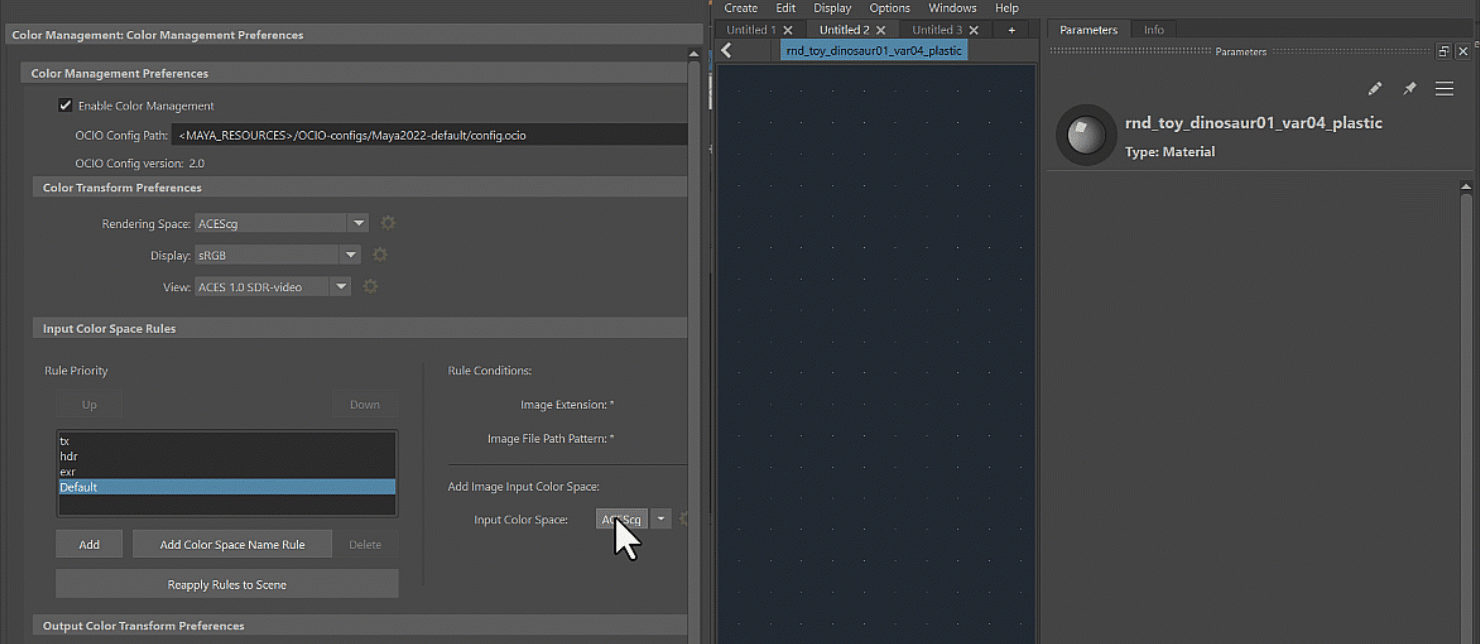Click the gear icon beside the View setting
Screen dimensions: 1480x644
pos(369,286)
